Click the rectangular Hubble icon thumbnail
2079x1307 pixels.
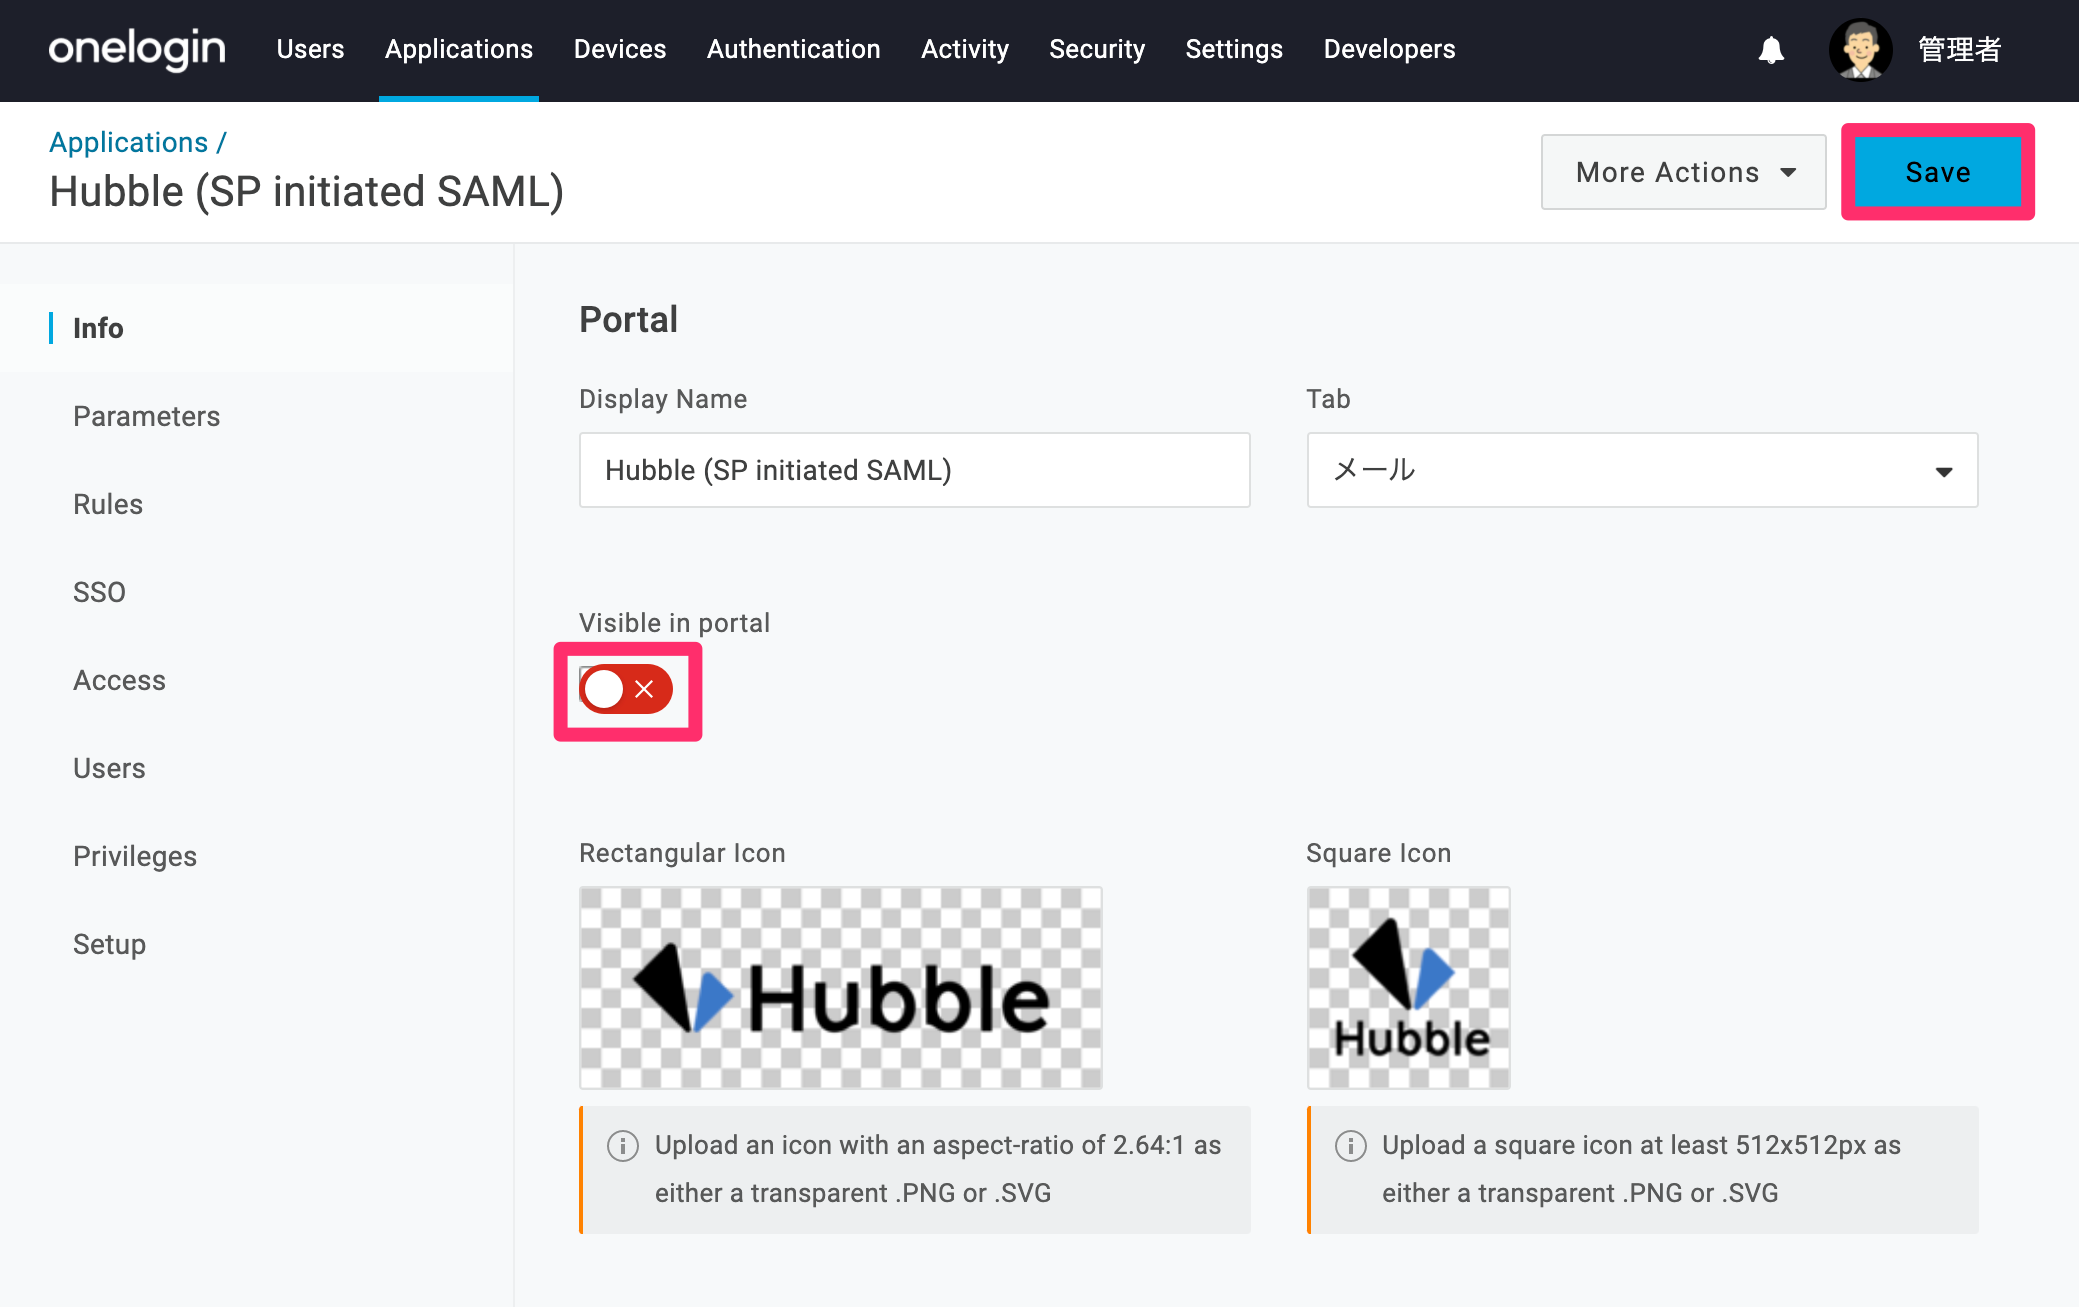(x=841, y=988)
